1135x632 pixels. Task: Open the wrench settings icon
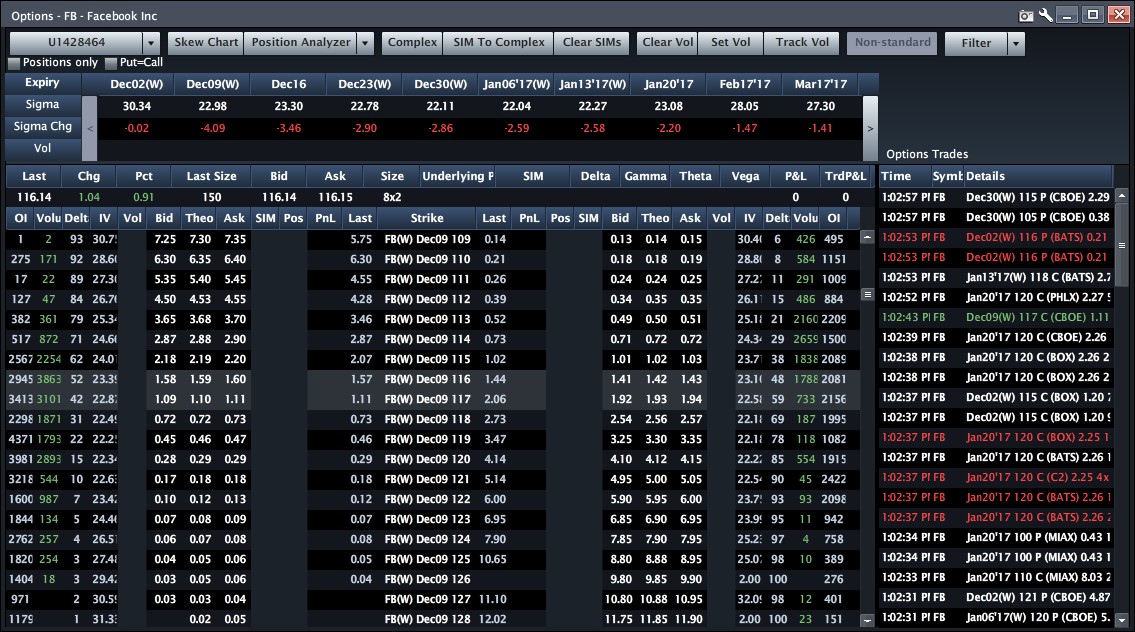click(1046, 15)
